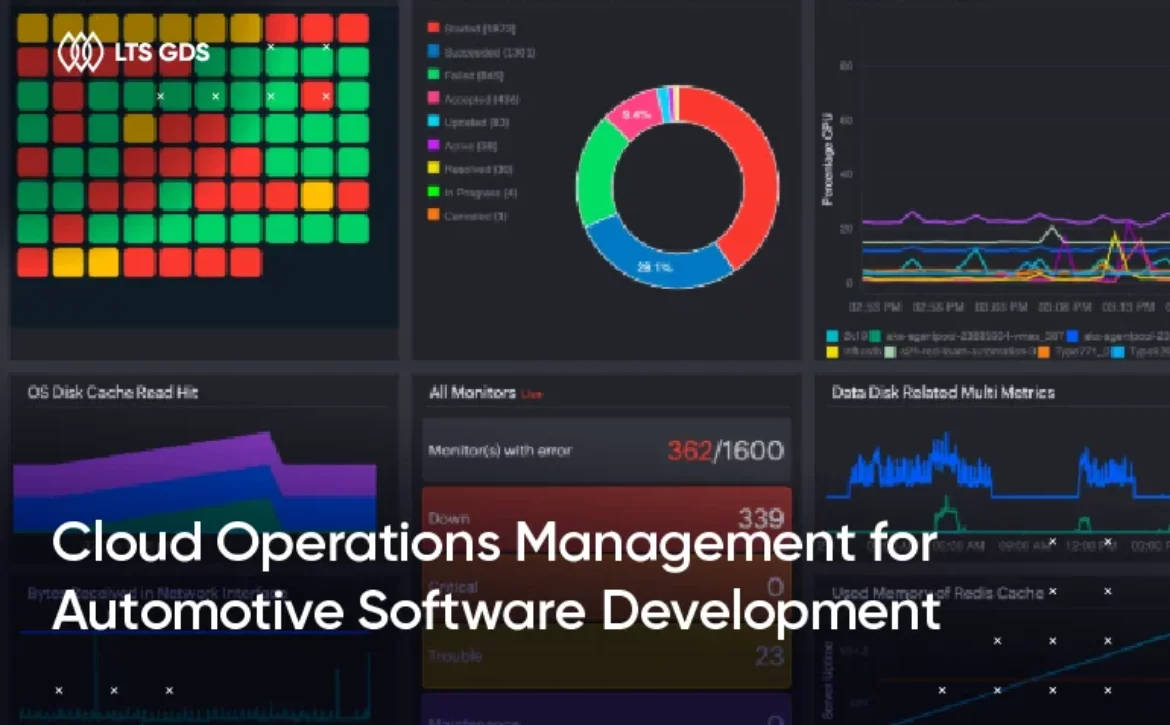The image size is (1170, 725).
Task: Click the LTS GDS logo icon
Action: click(x=80, y=52)
